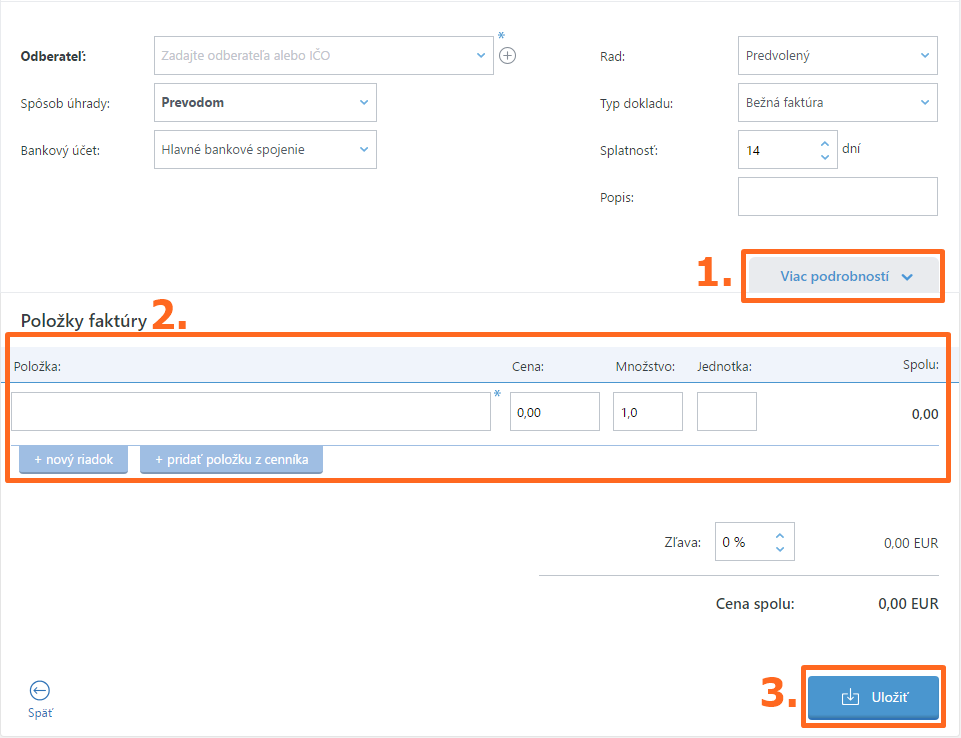
Task: Open the Rad numbering series dropdown
Action: 837,56
